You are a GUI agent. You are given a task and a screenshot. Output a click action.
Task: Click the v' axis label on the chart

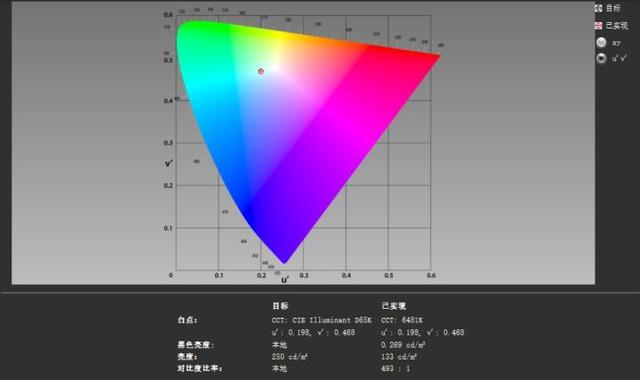pyautogui.click(x=169, y=164)
